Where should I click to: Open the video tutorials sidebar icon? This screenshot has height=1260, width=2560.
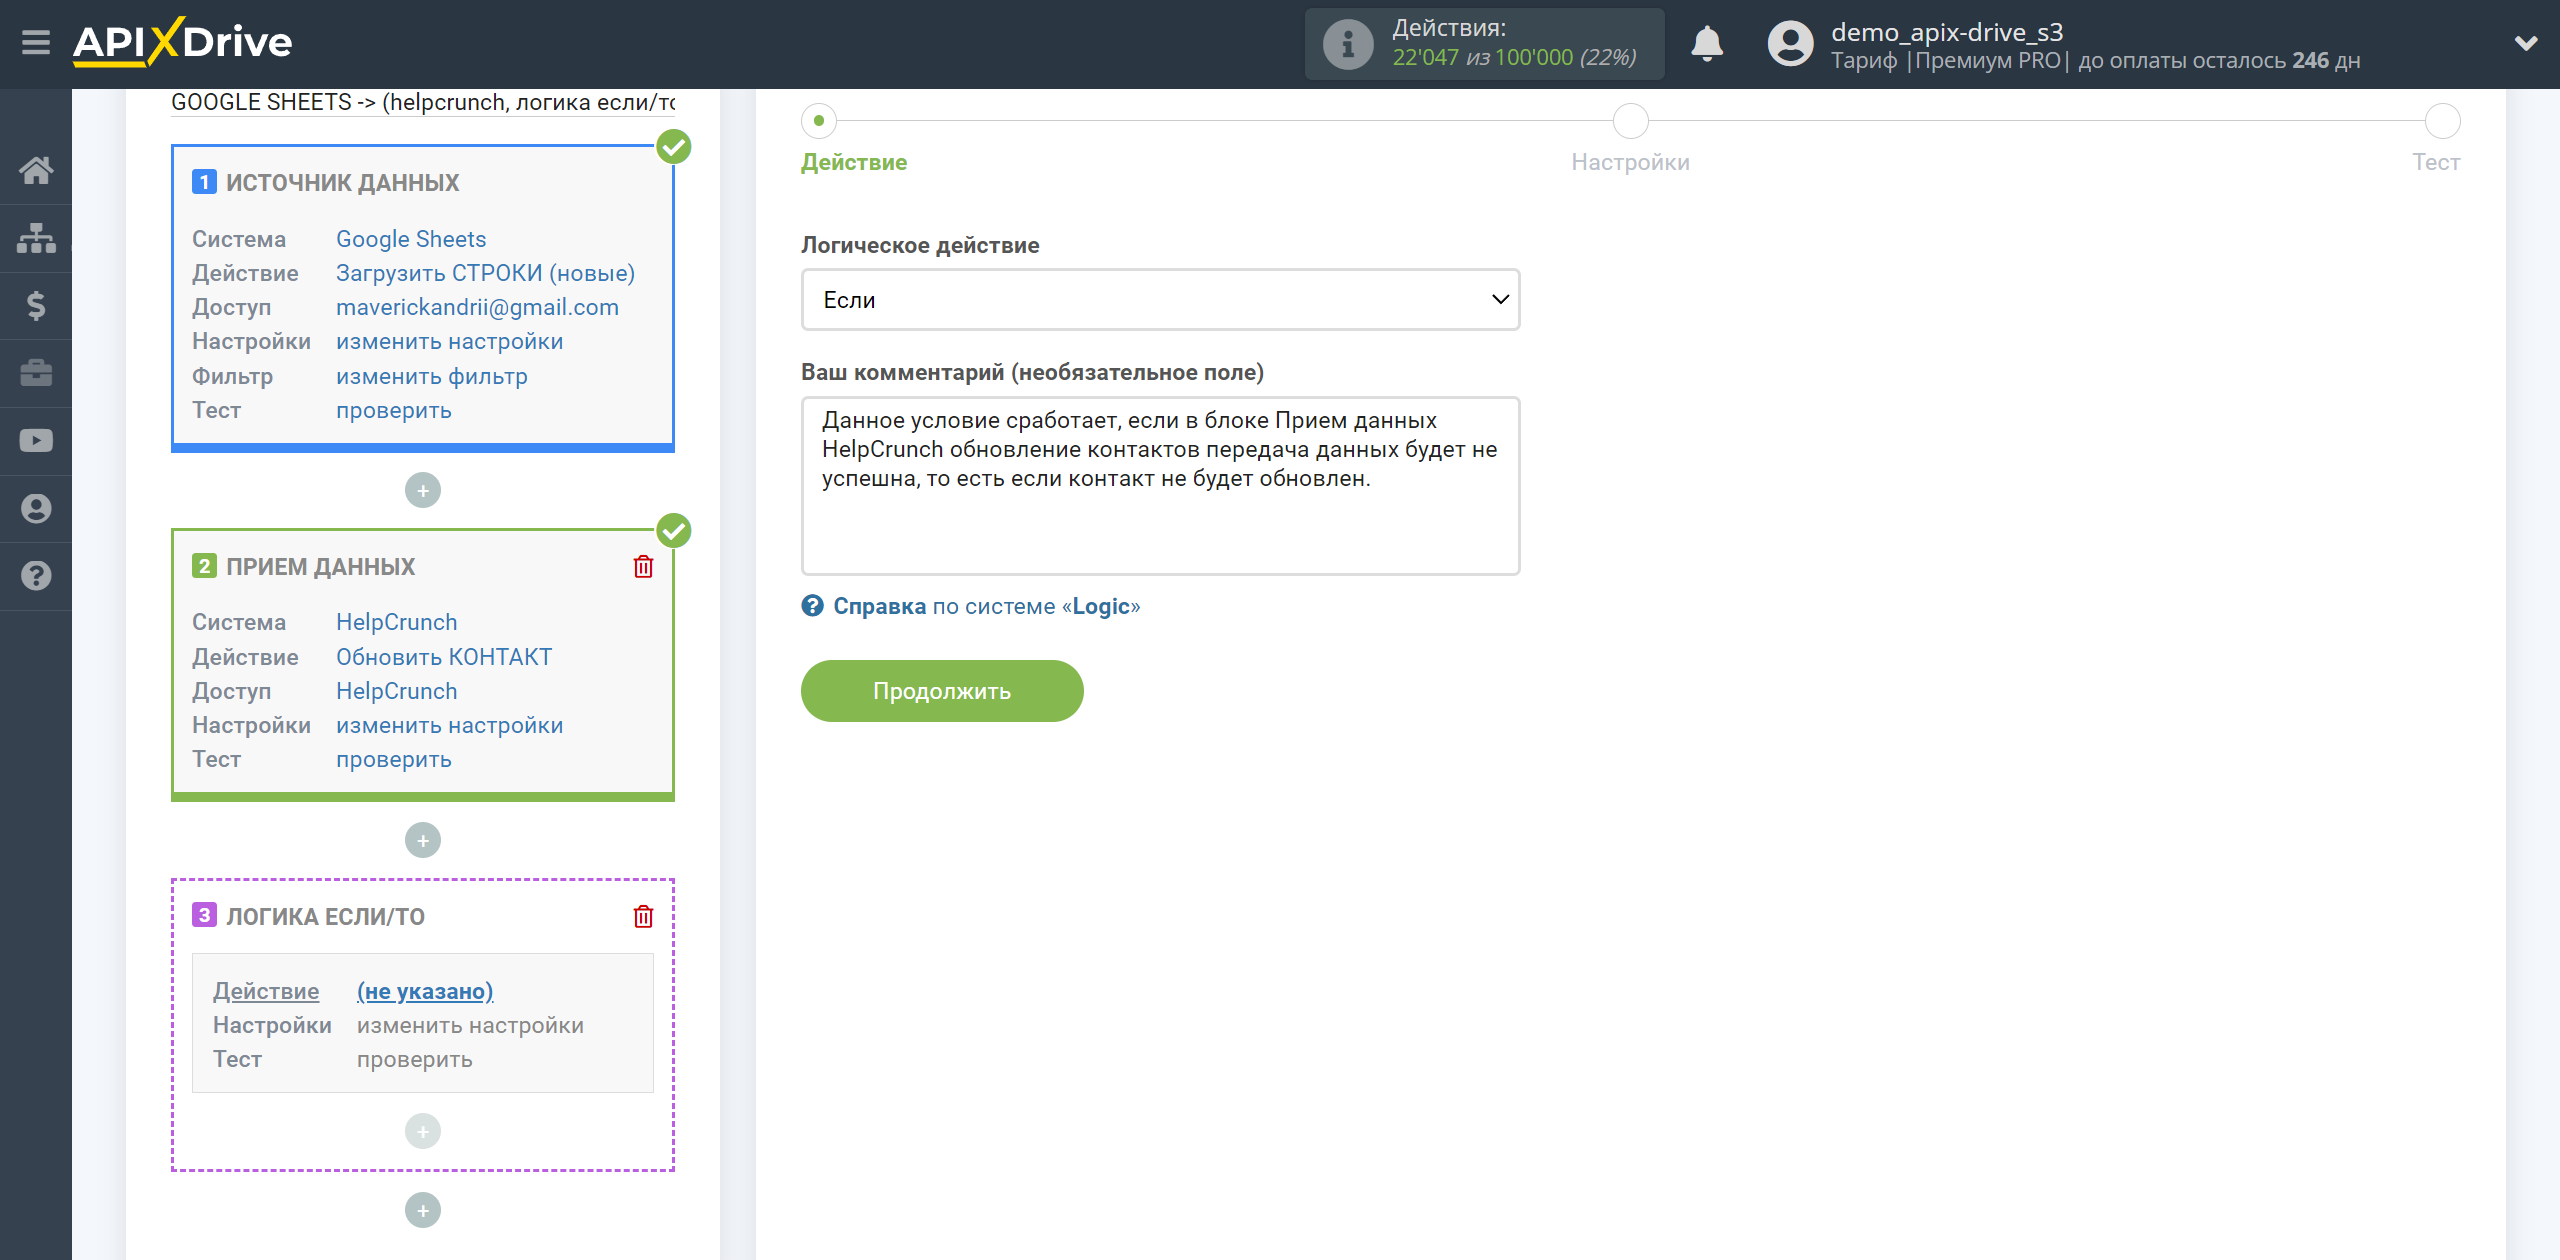tap(36, 441)
